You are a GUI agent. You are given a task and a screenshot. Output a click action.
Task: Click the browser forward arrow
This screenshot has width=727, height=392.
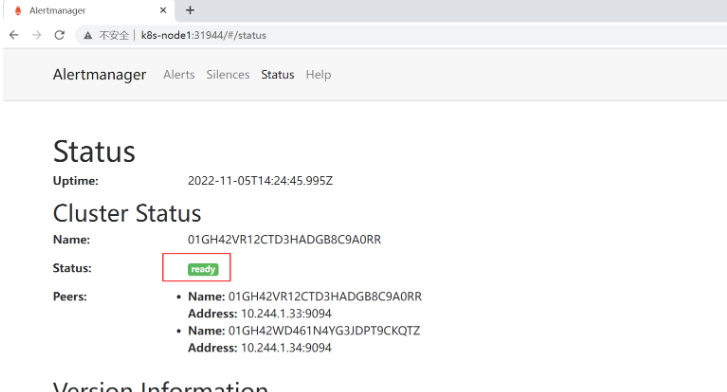(37, 35)
